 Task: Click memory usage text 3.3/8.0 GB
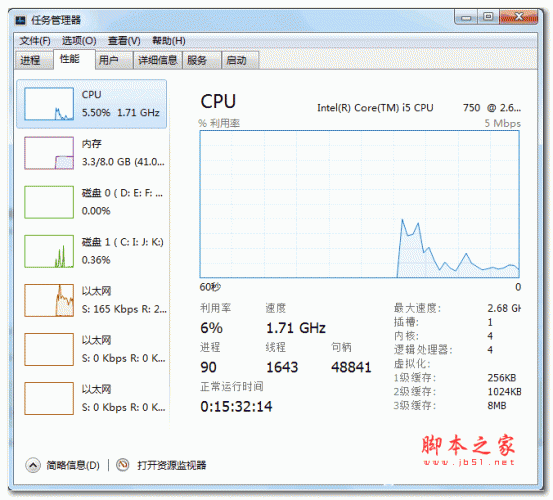[123, 162]
